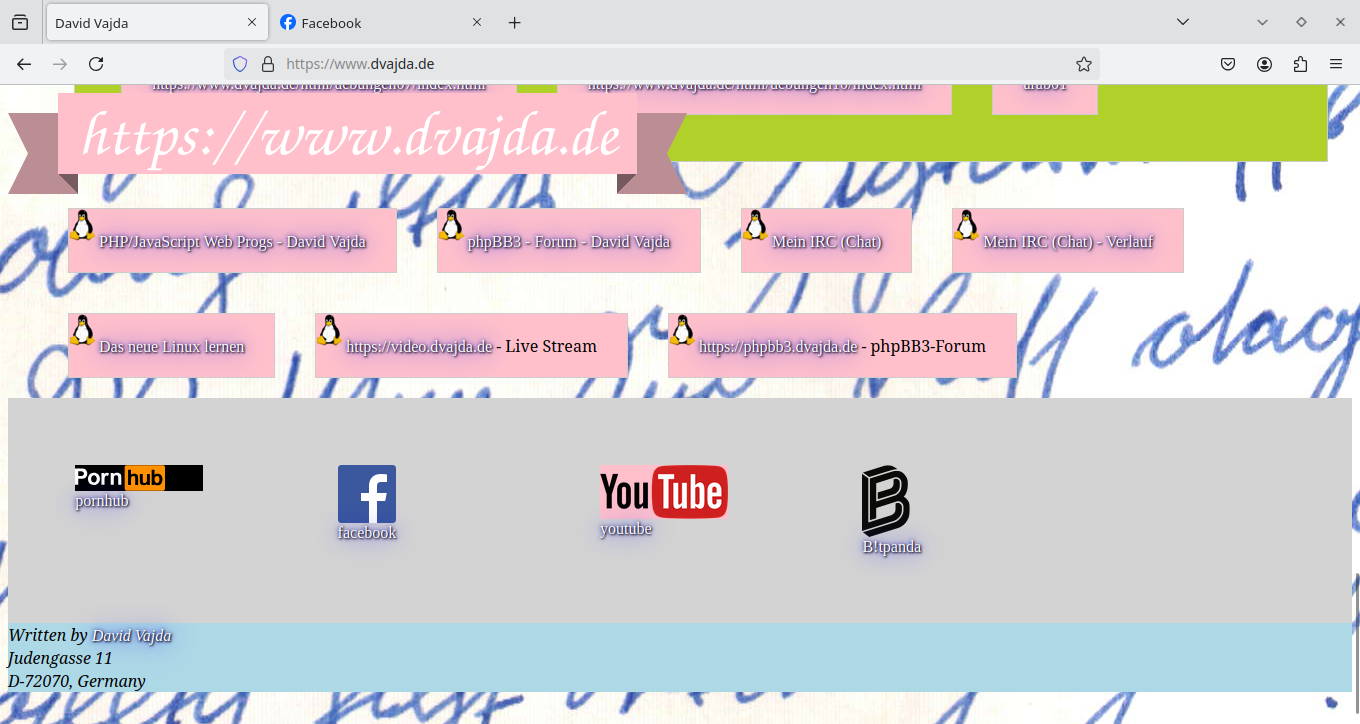Click the padlock icon in the address bar
Viewport: 1360px width, 724px height.
point(265,62)
